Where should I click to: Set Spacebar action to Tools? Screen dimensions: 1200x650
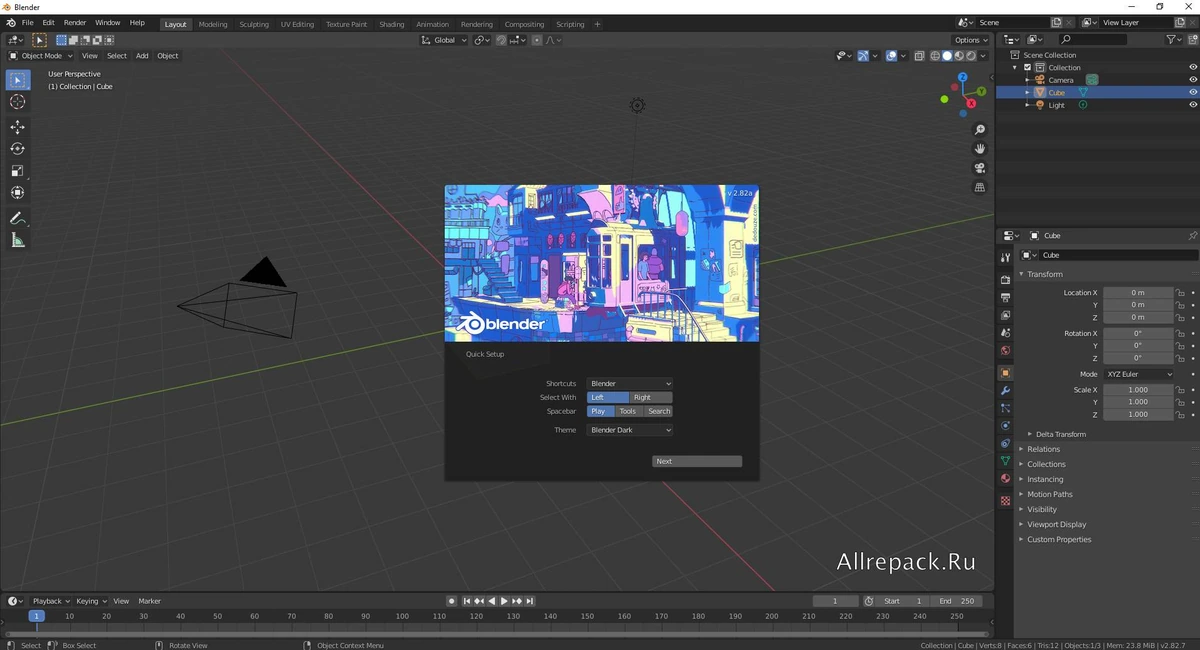tap(627, 411)
